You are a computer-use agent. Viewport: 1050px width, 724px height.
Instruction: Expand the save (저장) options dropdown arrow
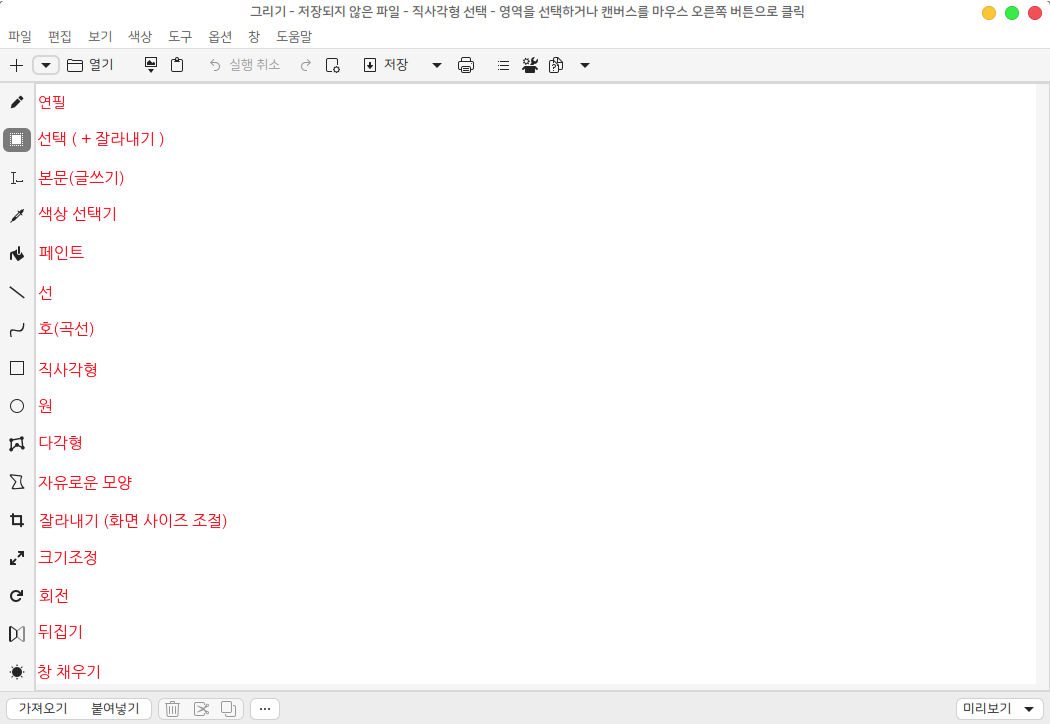click(436, 65)
